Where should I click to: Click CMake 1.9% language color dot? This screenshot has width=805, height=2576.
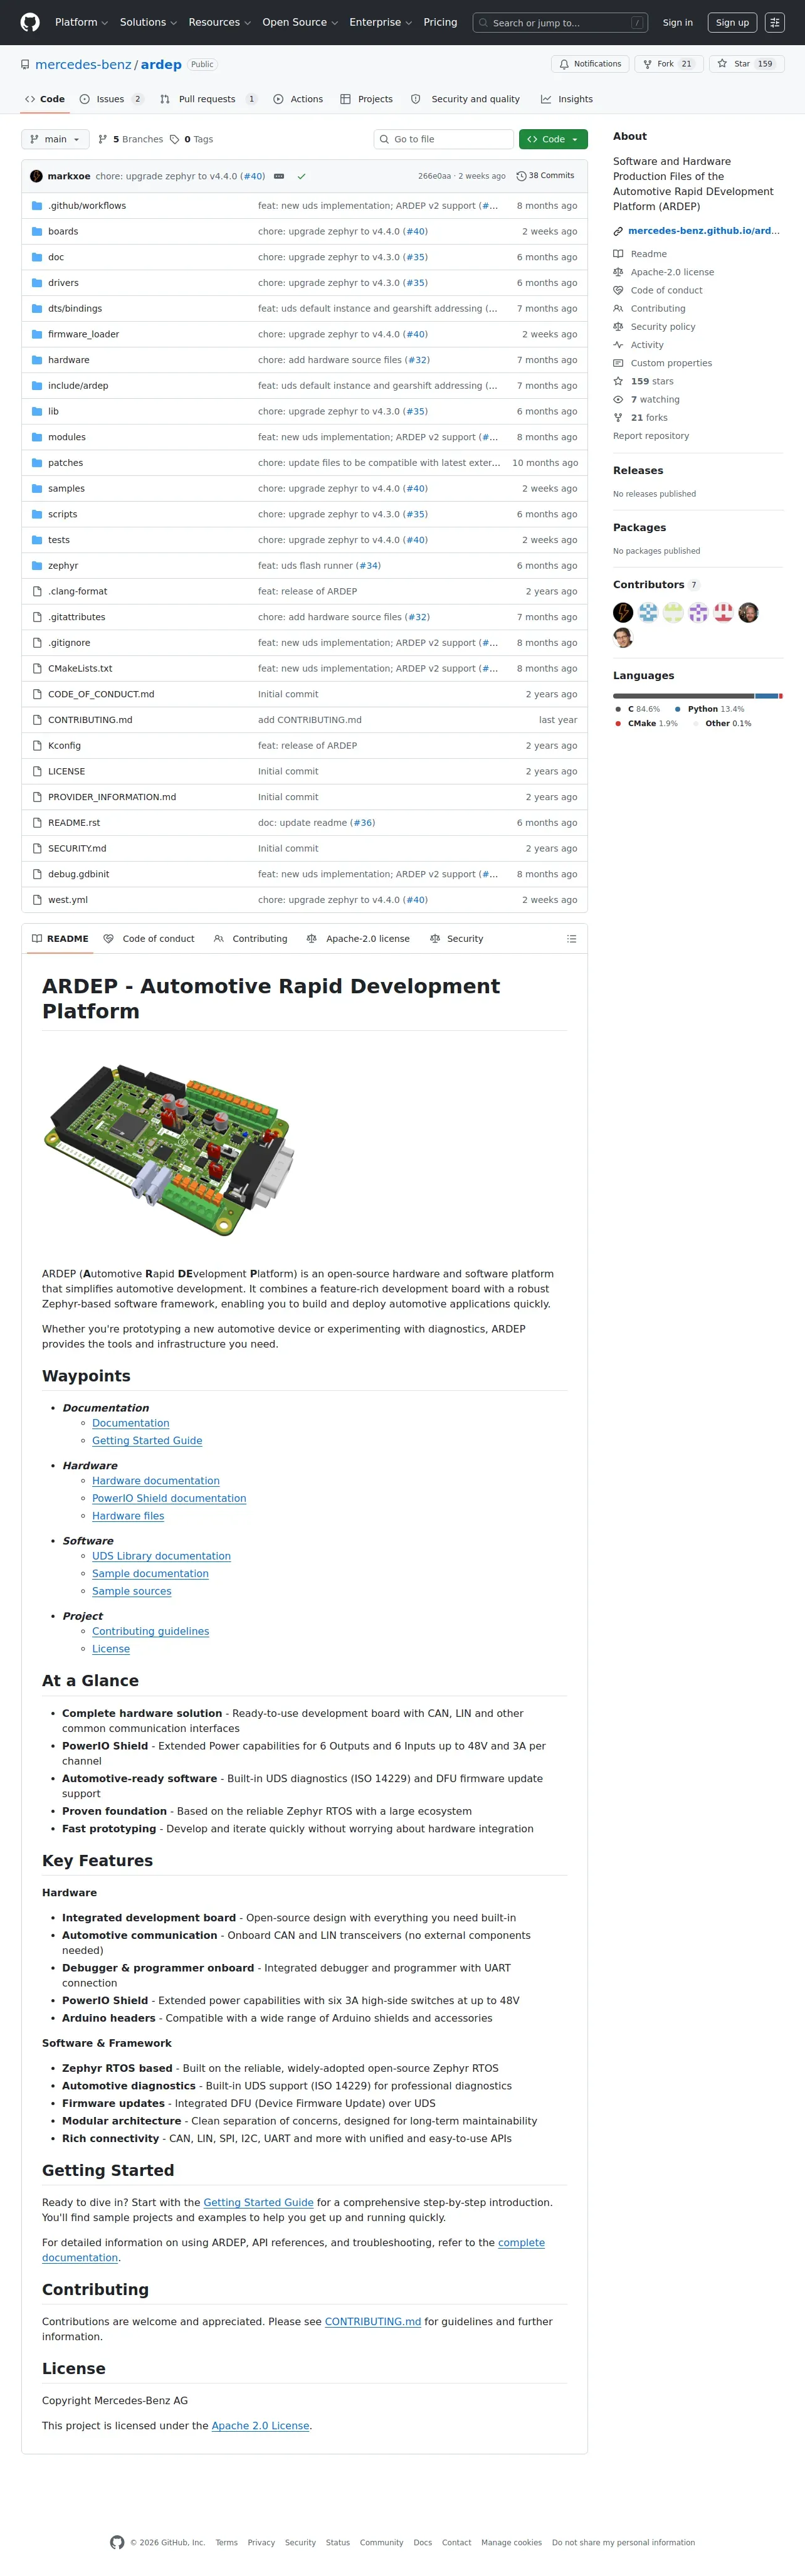click(x=618, y=724)
